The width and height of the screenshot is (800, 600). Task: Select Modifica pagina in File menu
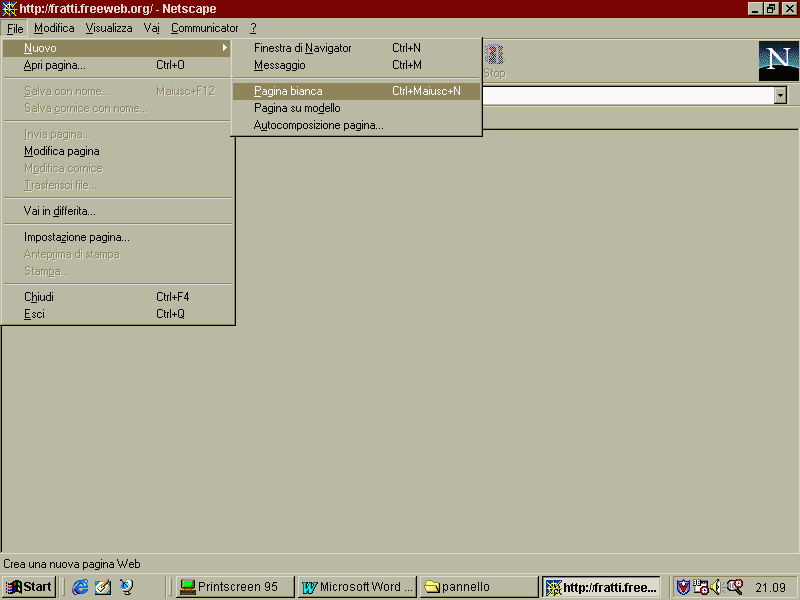(x=117, y=152)
